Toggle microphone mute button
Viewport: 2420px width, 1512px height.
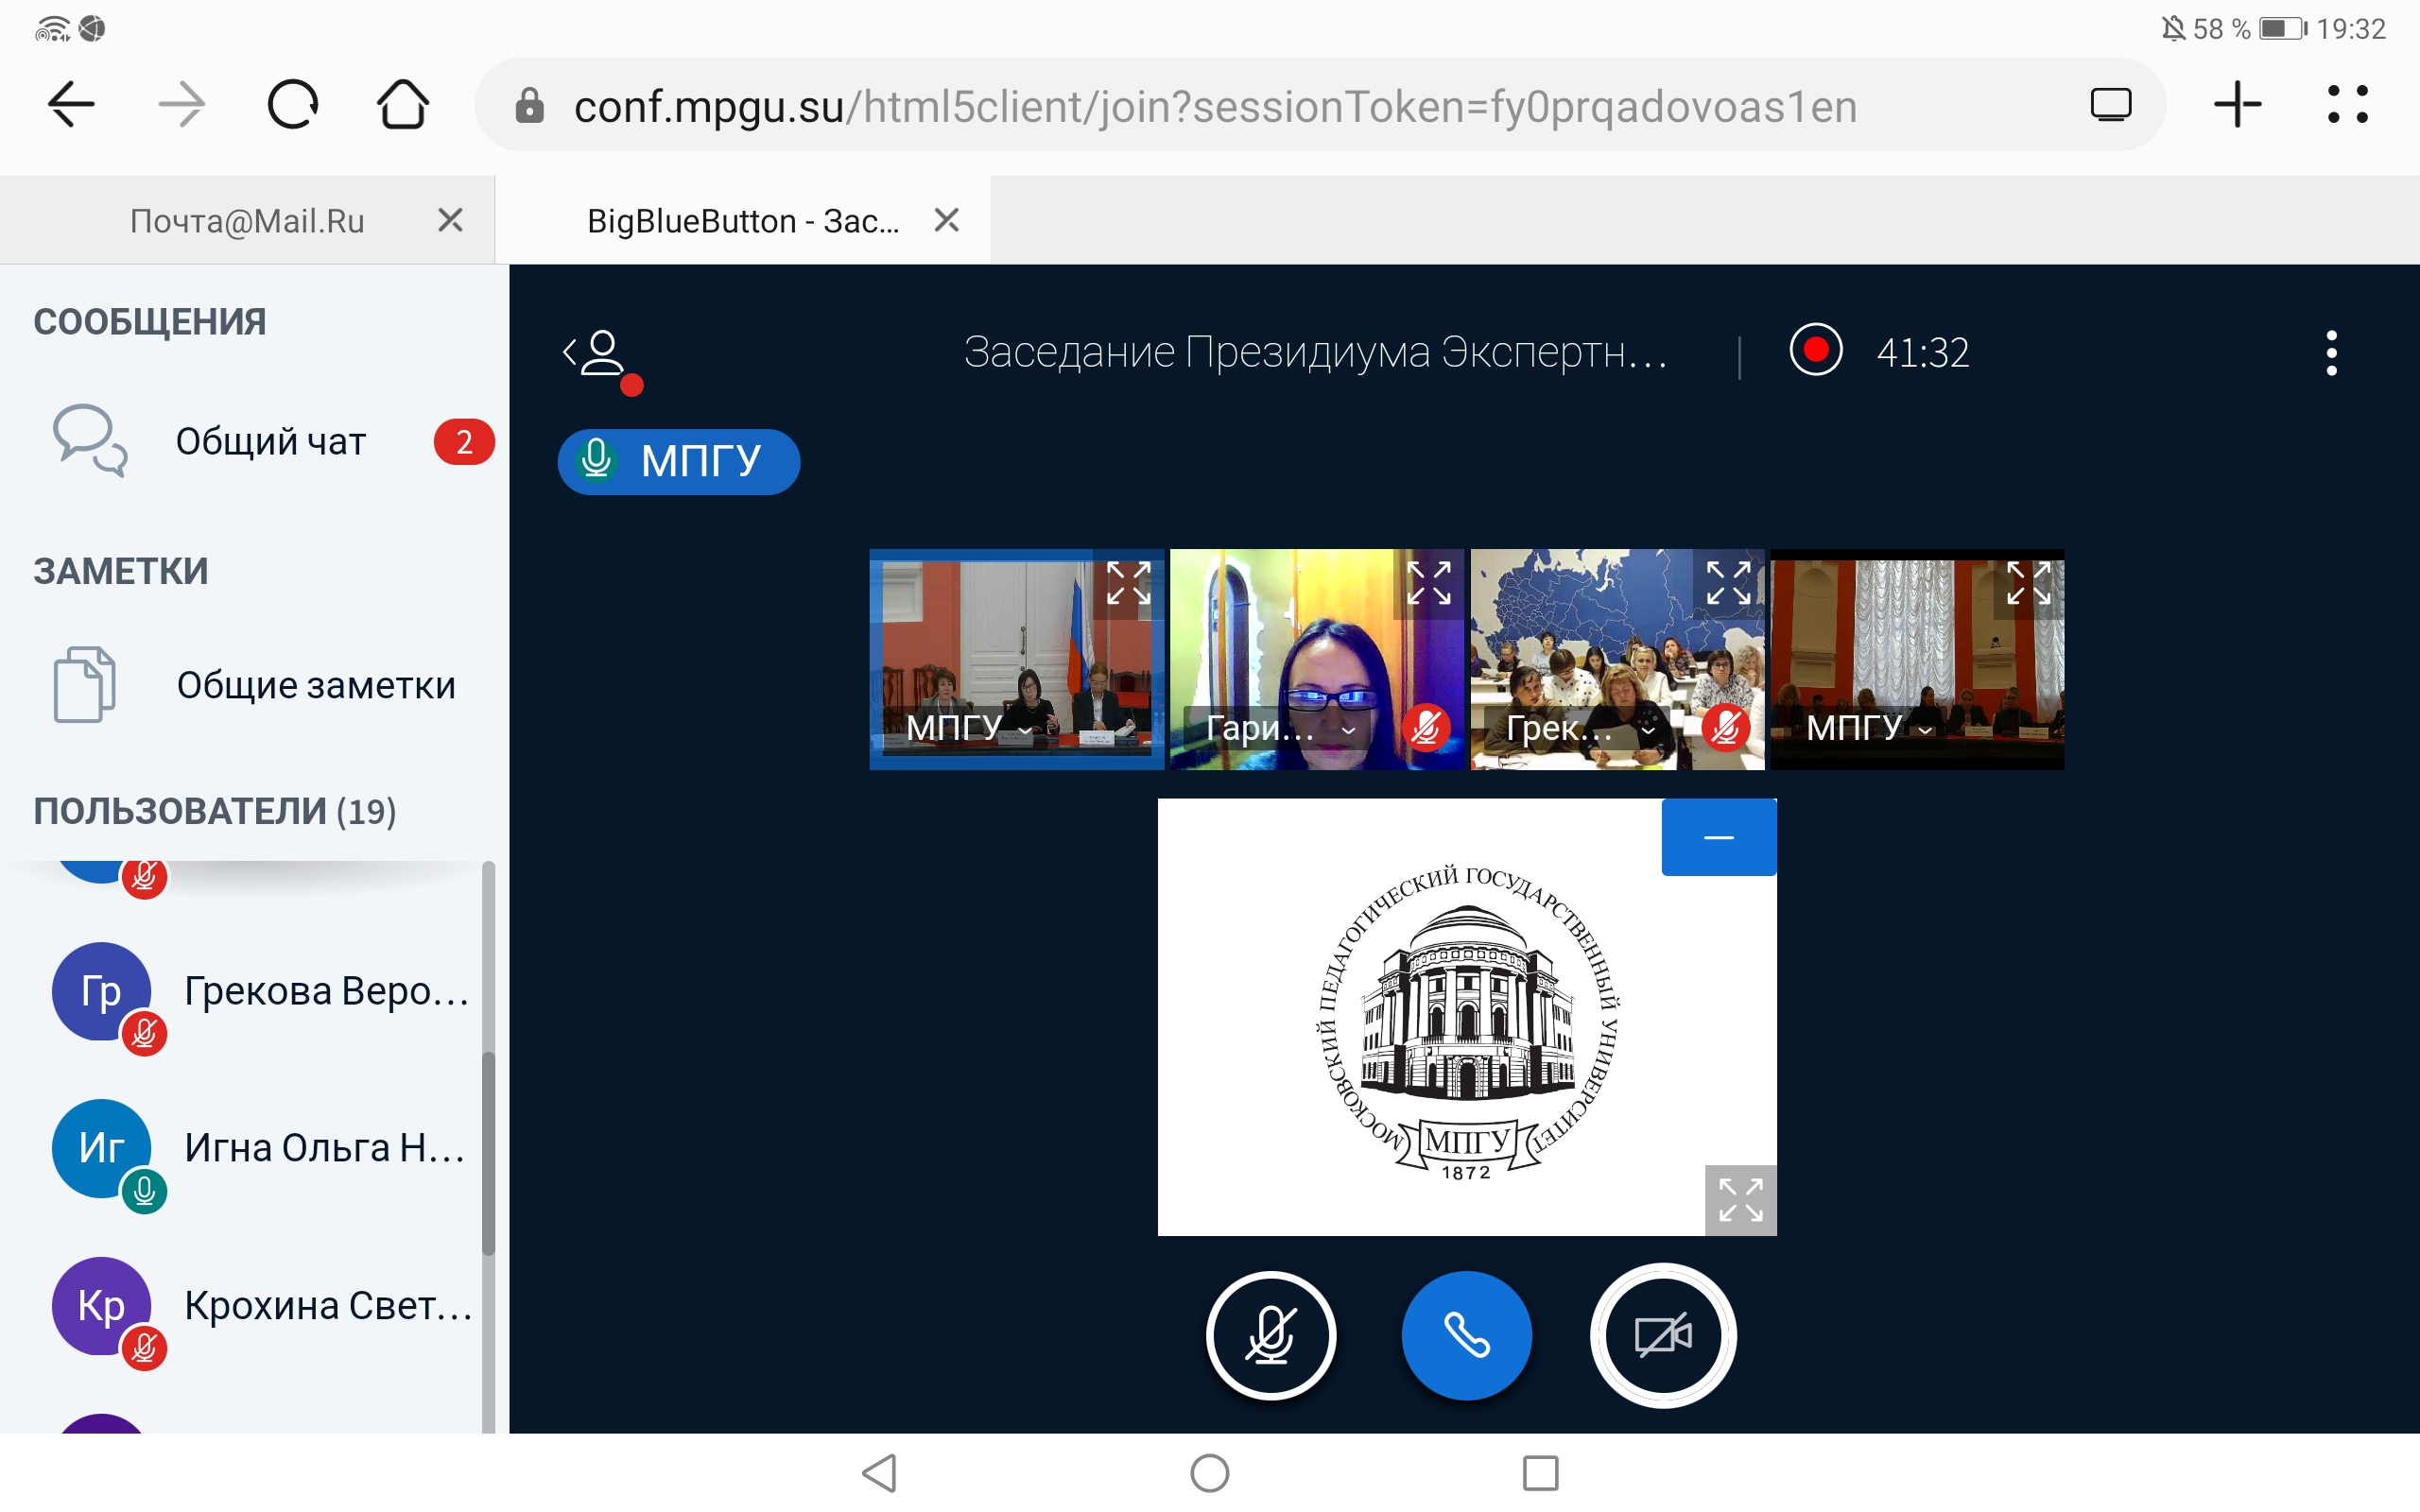pos(1271,1336)
